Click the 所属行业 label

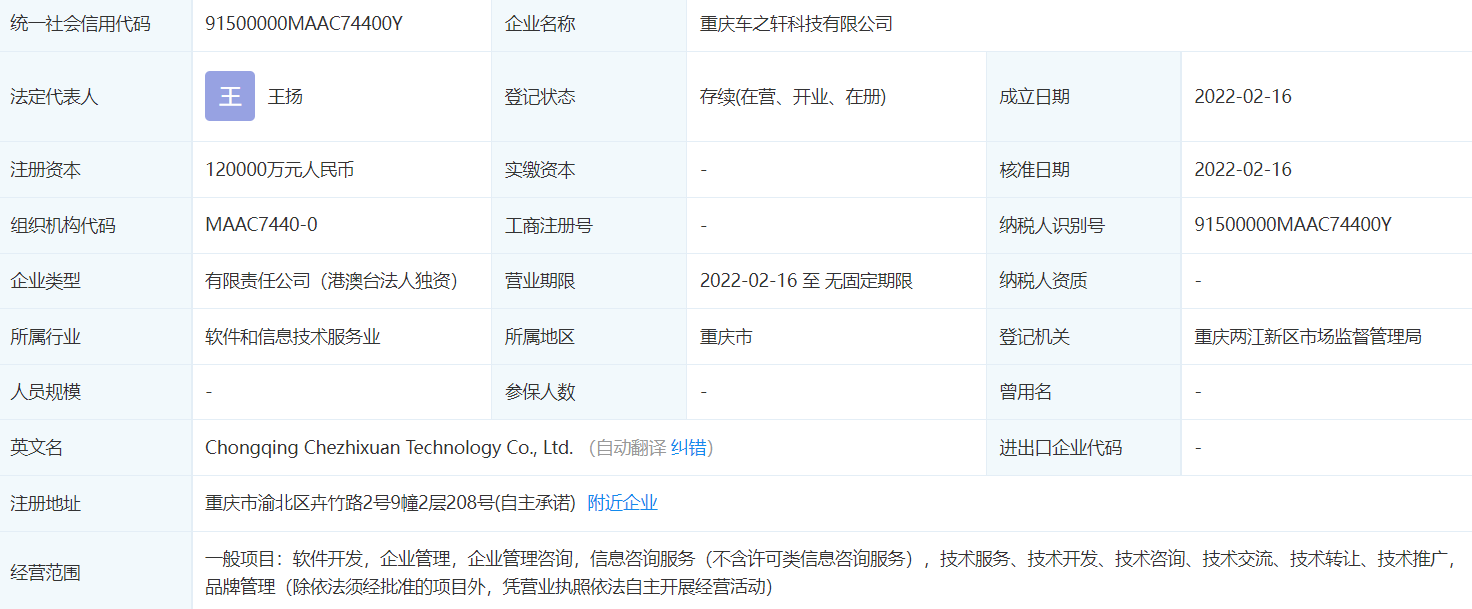[x=45, y=337]
